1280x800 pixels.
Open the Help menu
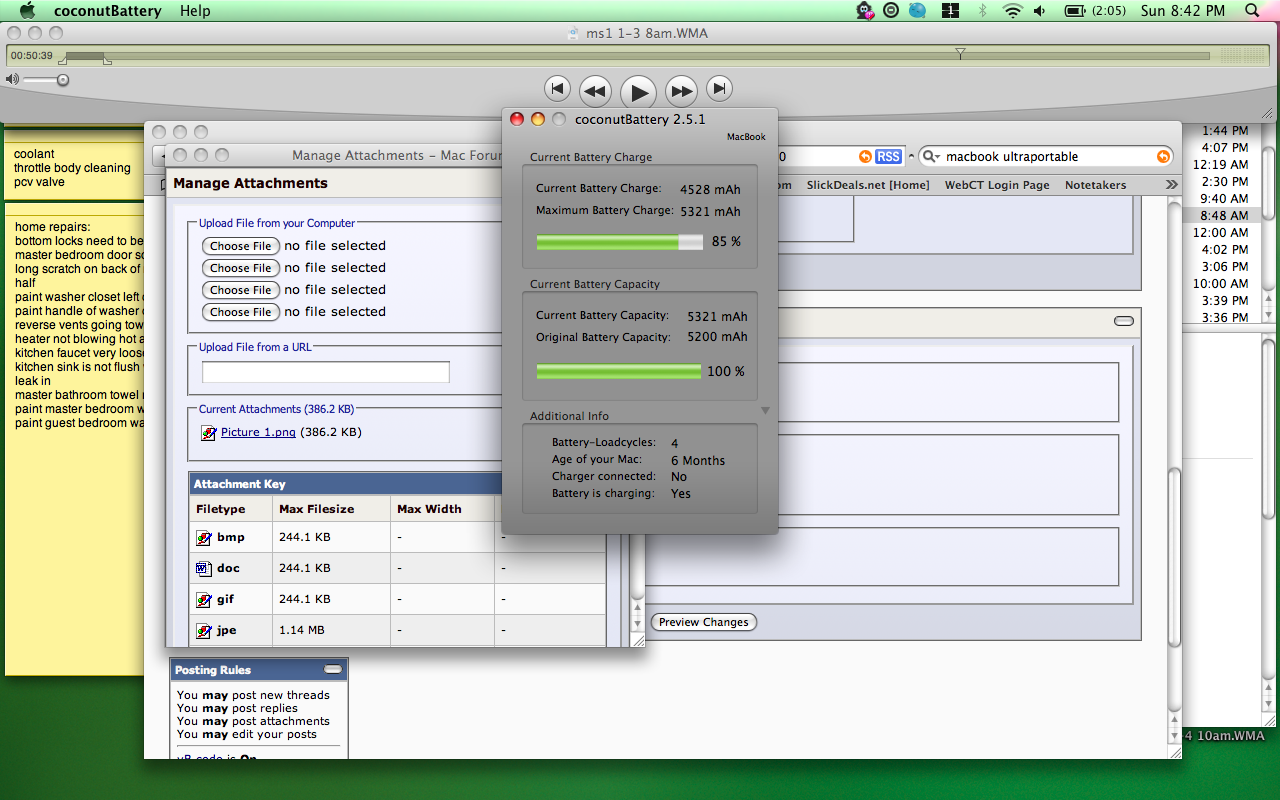(x=195, y=11)
